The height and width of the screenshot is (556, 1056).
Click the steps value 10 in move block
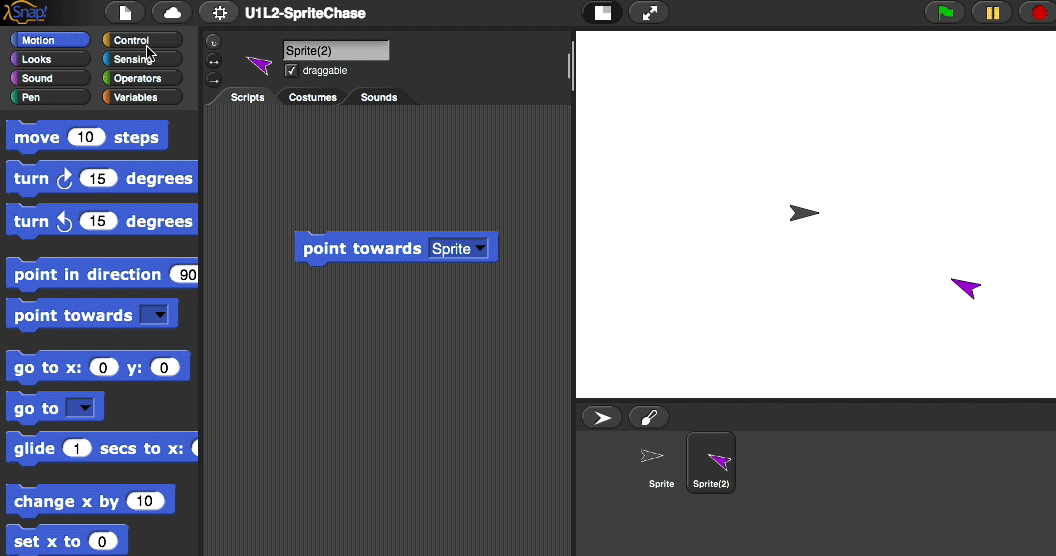pyautogui.click(x=86, y=137)
